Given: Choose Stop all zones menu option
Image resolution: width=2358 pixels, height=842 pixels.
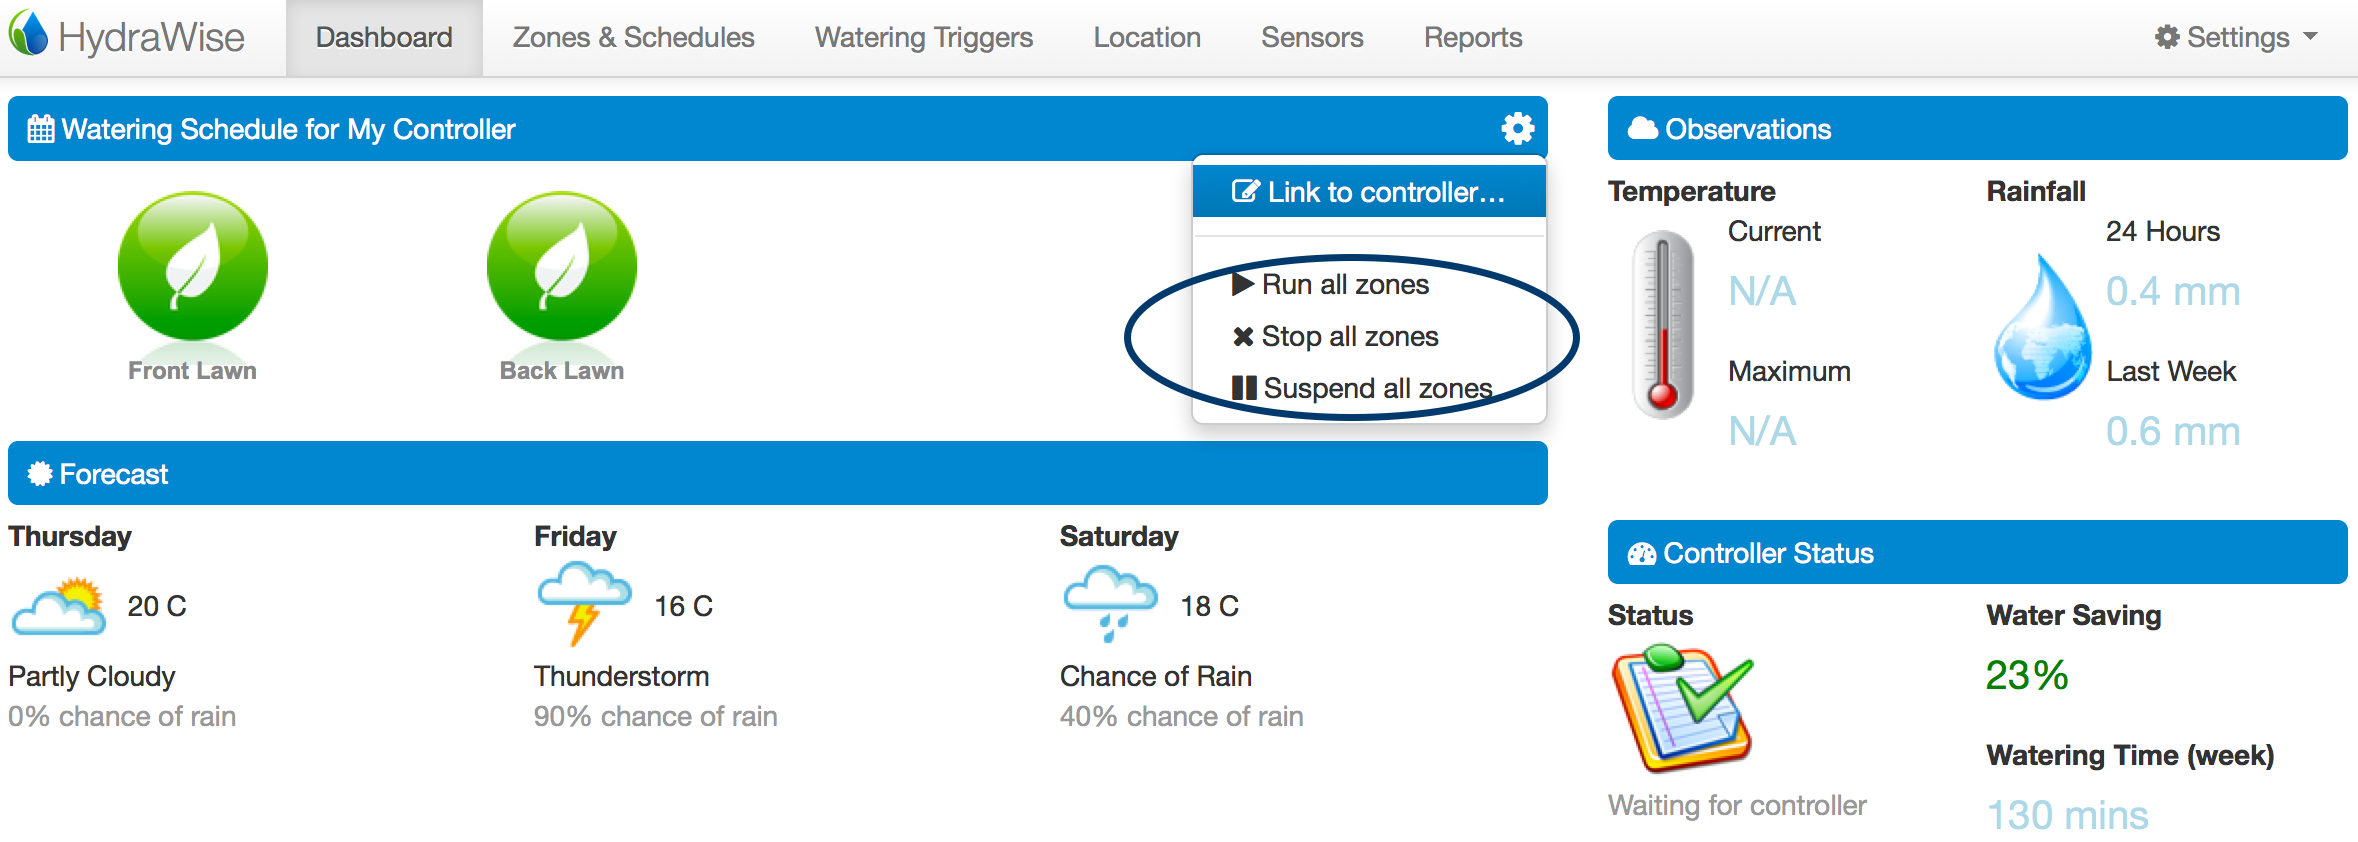Looking at the screenshot, I should coord(1349,337).
